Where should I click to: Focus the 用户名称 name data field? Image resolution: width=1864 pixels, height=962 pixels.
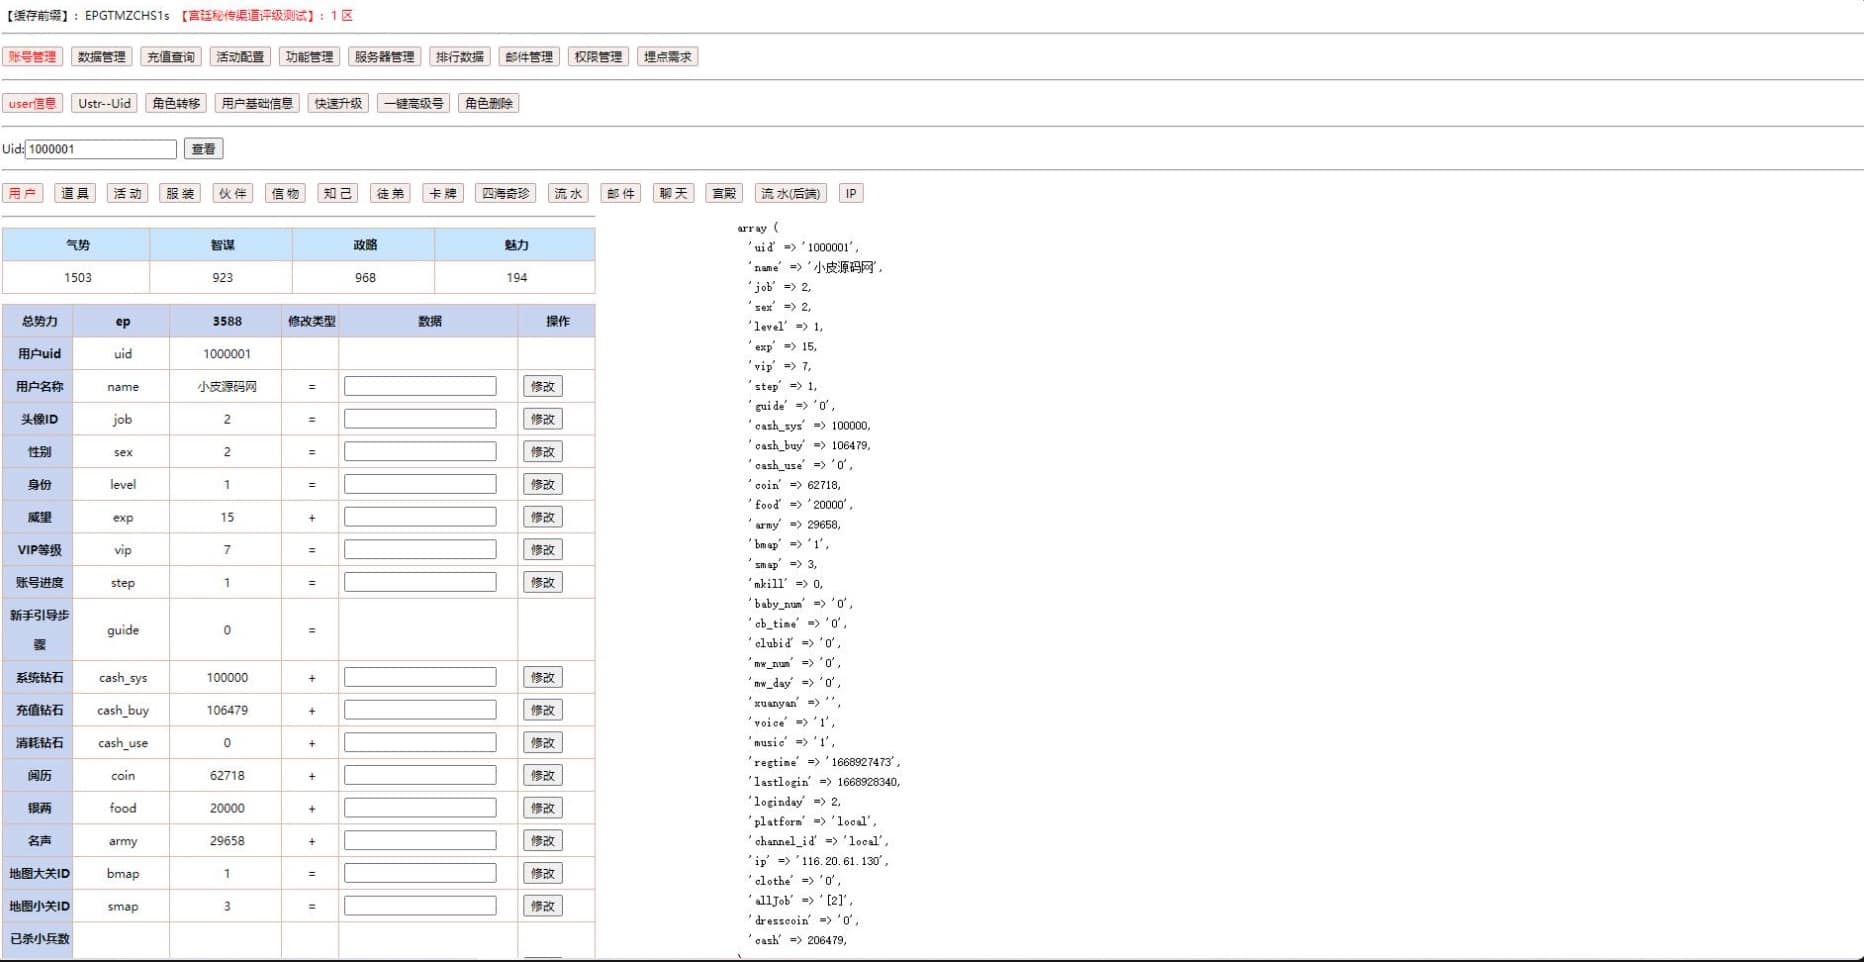click(x=420, y=386)
